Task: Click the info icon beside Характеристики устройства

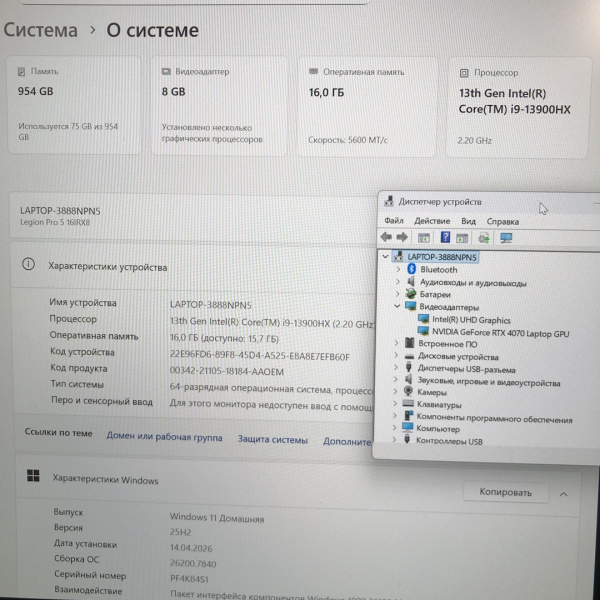Action: click(28, 264)
